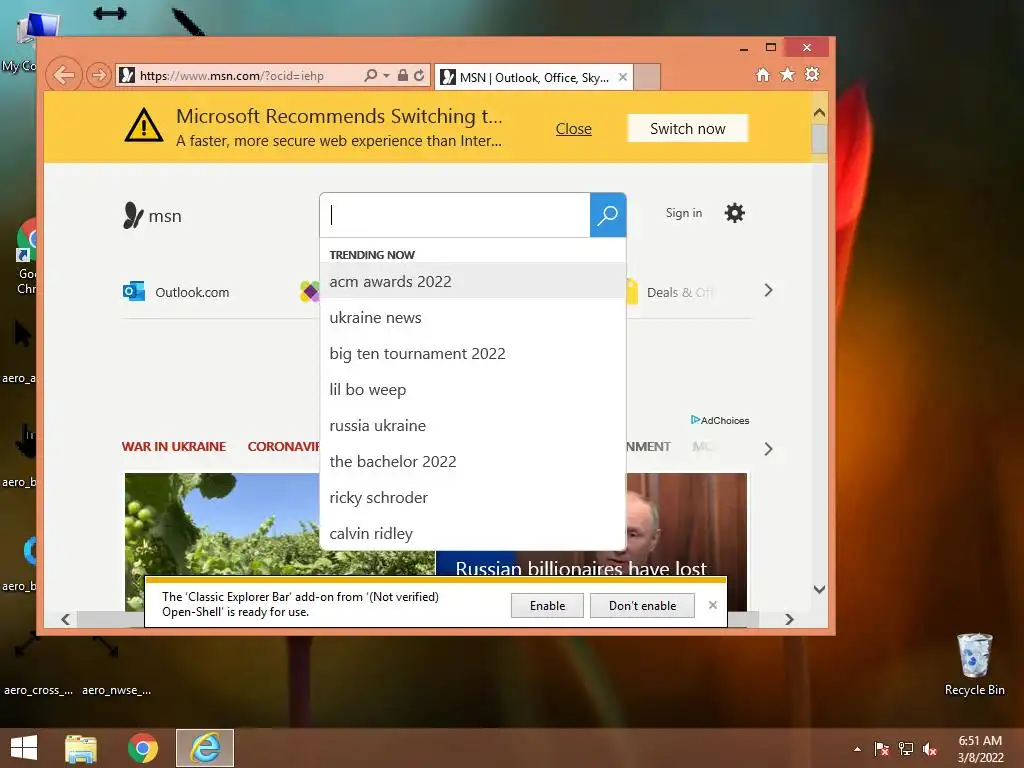Dismiss the add-on notification bar
Screen dimensions: 1024x768
click(712, 605)
